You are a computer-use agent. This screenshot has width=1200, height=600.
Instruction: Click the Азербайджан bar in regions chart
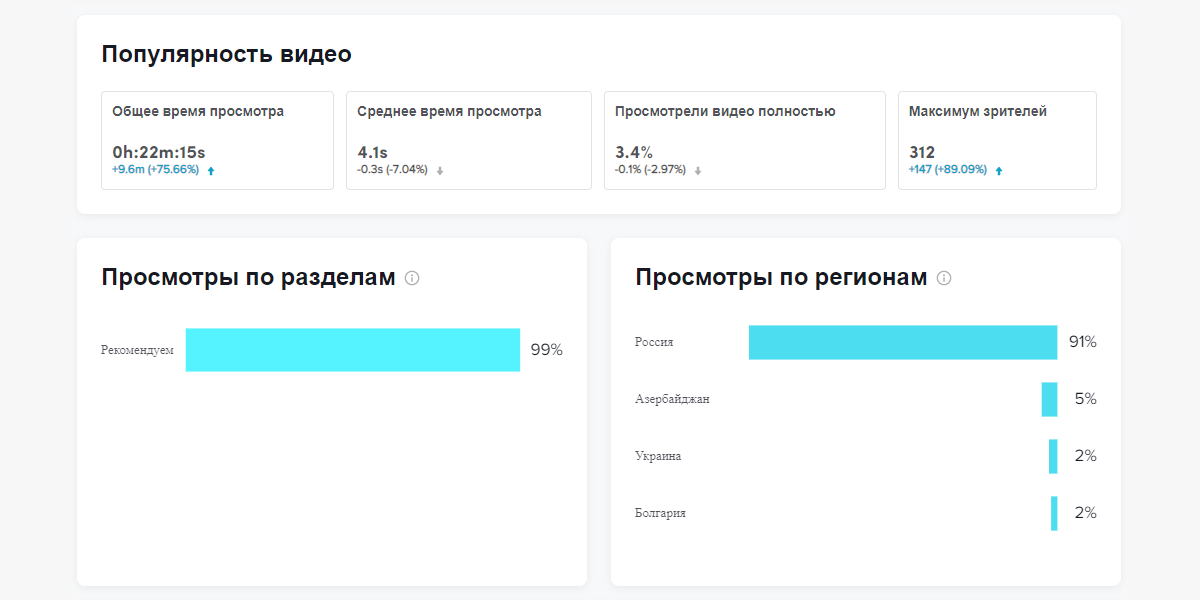point(1049,399)
